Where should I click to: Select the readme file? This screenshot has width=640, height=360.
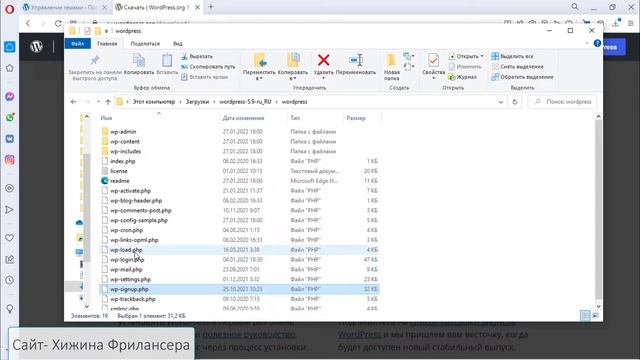[120, 181]
